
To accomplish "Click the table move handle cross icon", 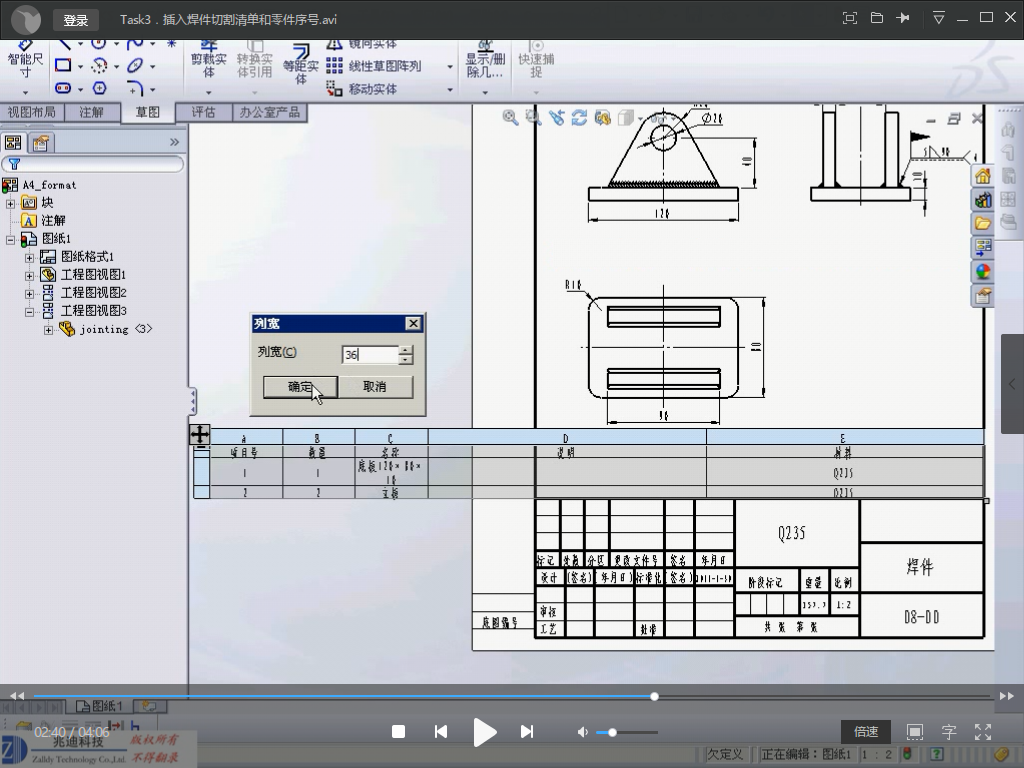I will tap(200, 434).
